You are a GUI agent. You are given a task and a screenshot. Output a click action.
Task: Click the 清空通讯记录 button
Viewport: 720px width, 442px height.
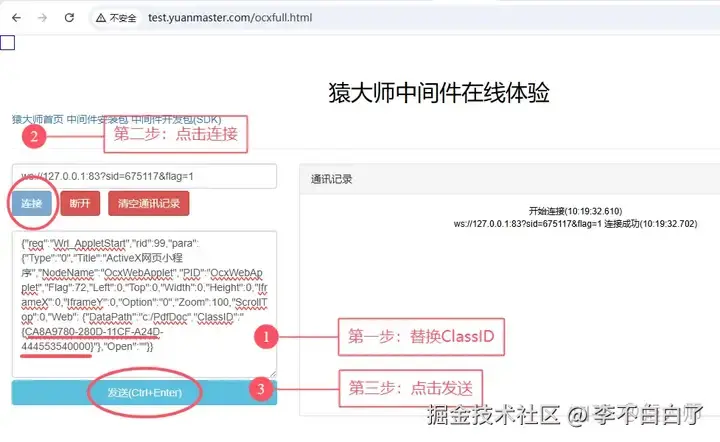tap(149, 203)
